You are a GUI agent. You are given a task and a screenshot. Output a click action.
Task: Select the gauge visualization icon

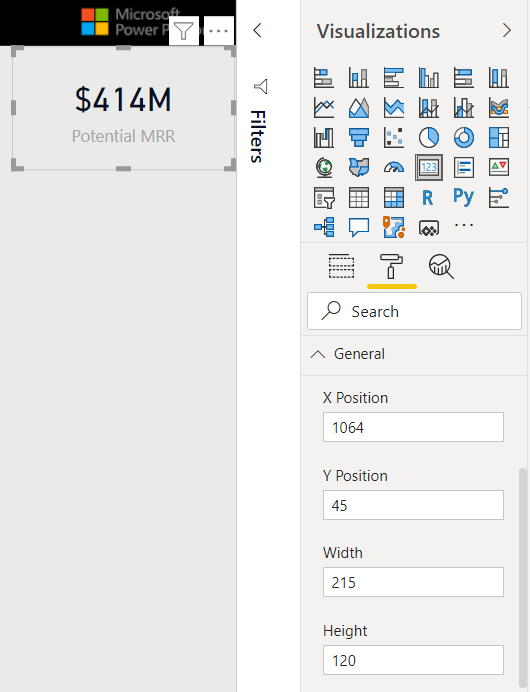pyautogui.click(x=394, y=168)
